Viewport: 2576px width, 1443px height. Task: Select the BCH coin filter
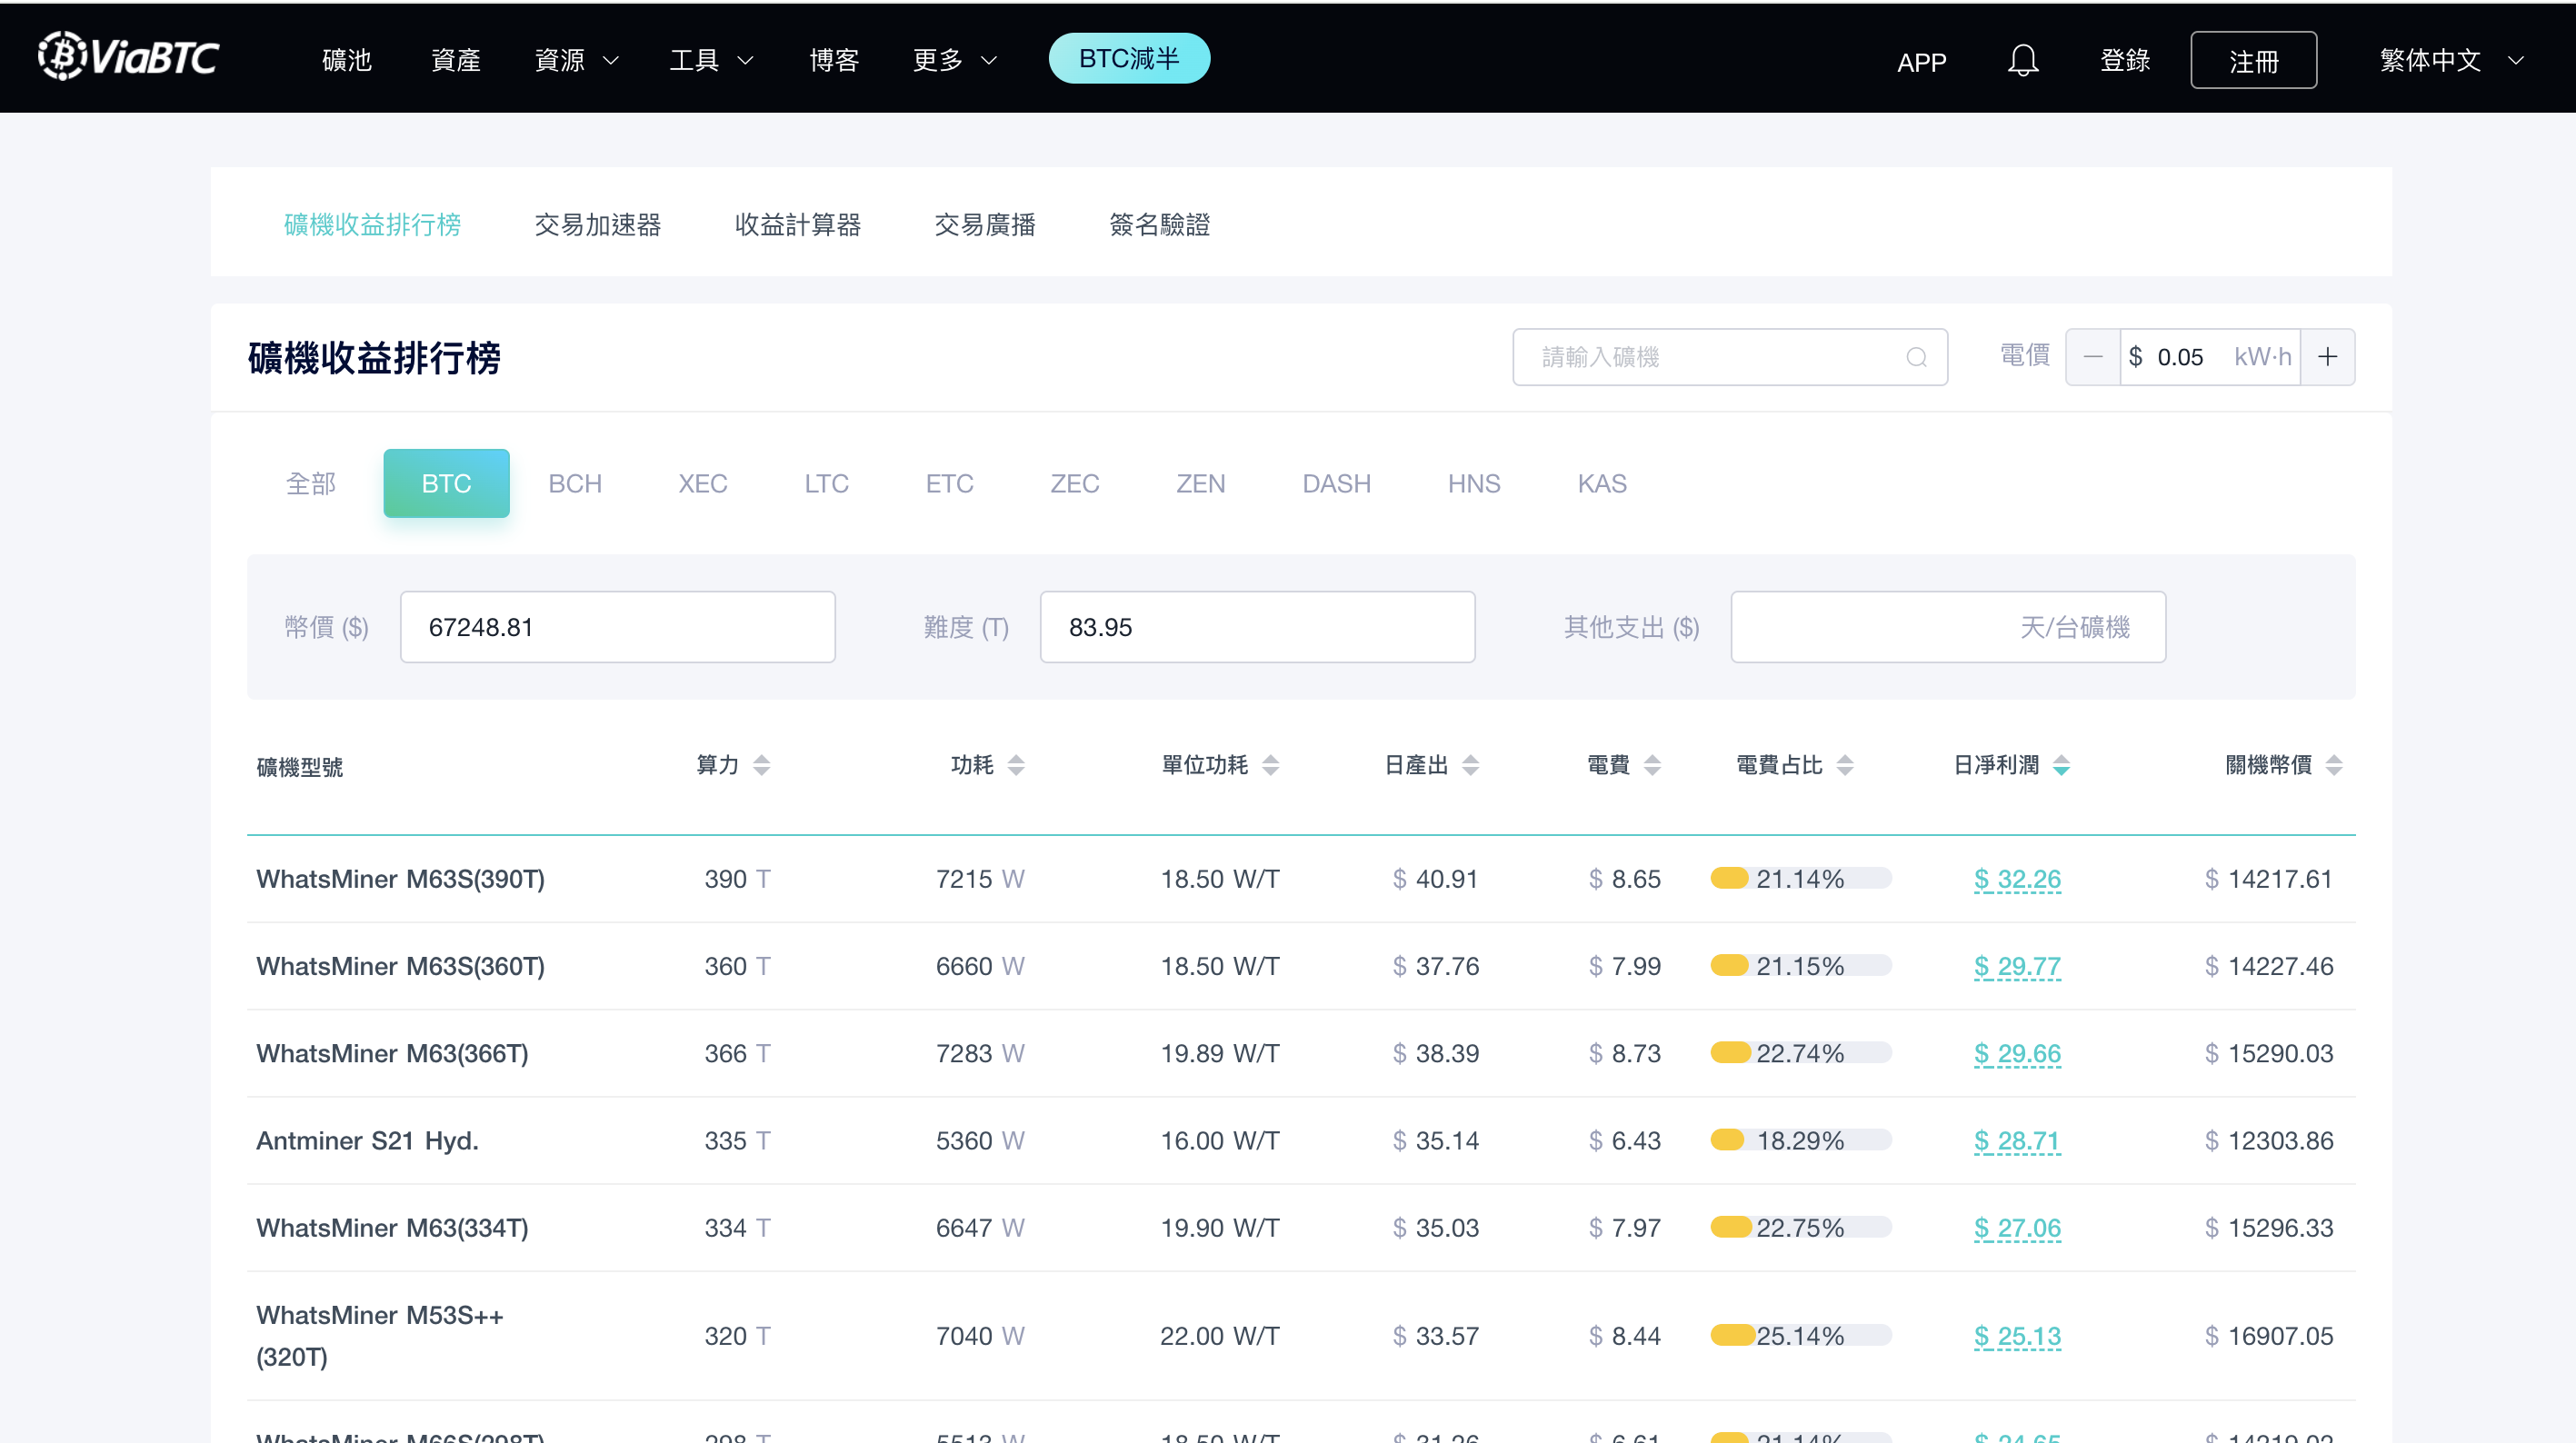click(575, 483)
